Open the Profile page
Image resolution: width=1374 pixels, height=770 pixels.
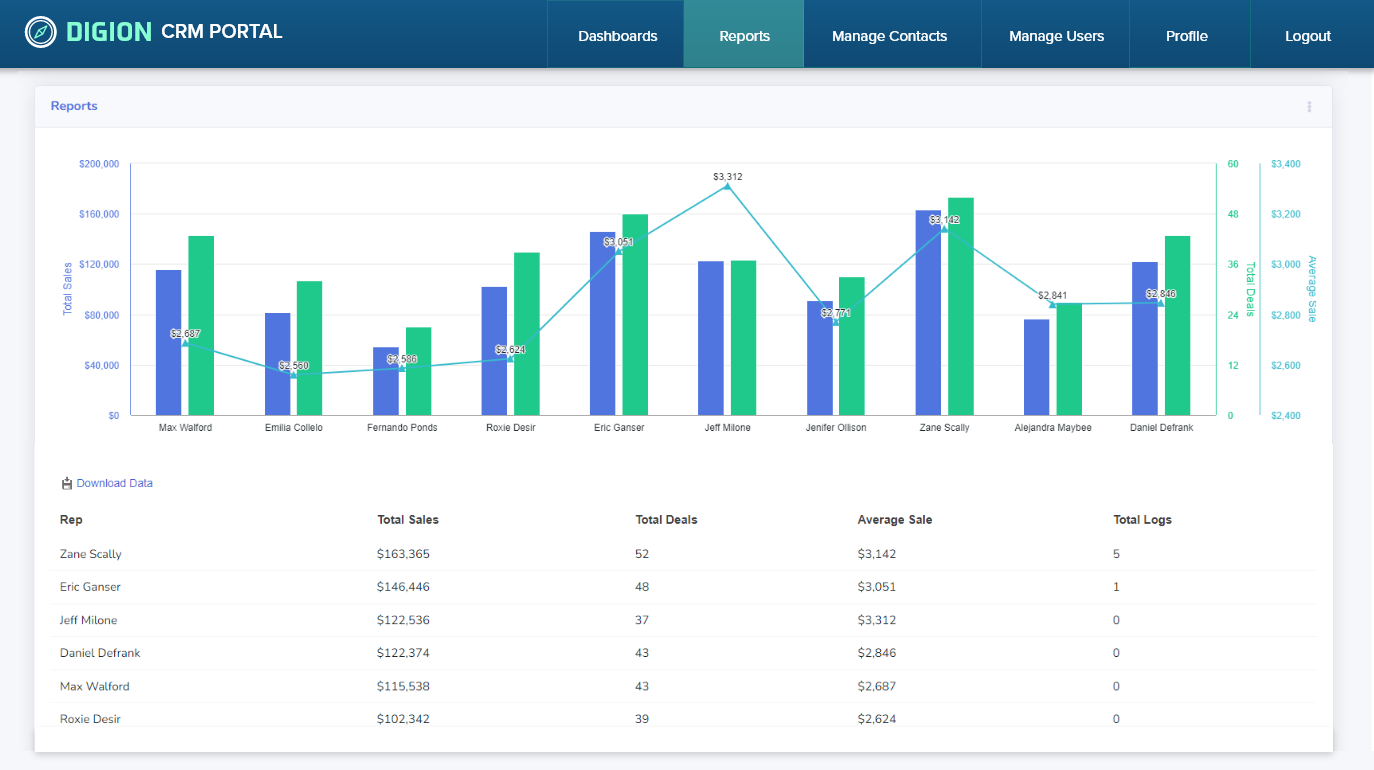tap(1187, 34)
